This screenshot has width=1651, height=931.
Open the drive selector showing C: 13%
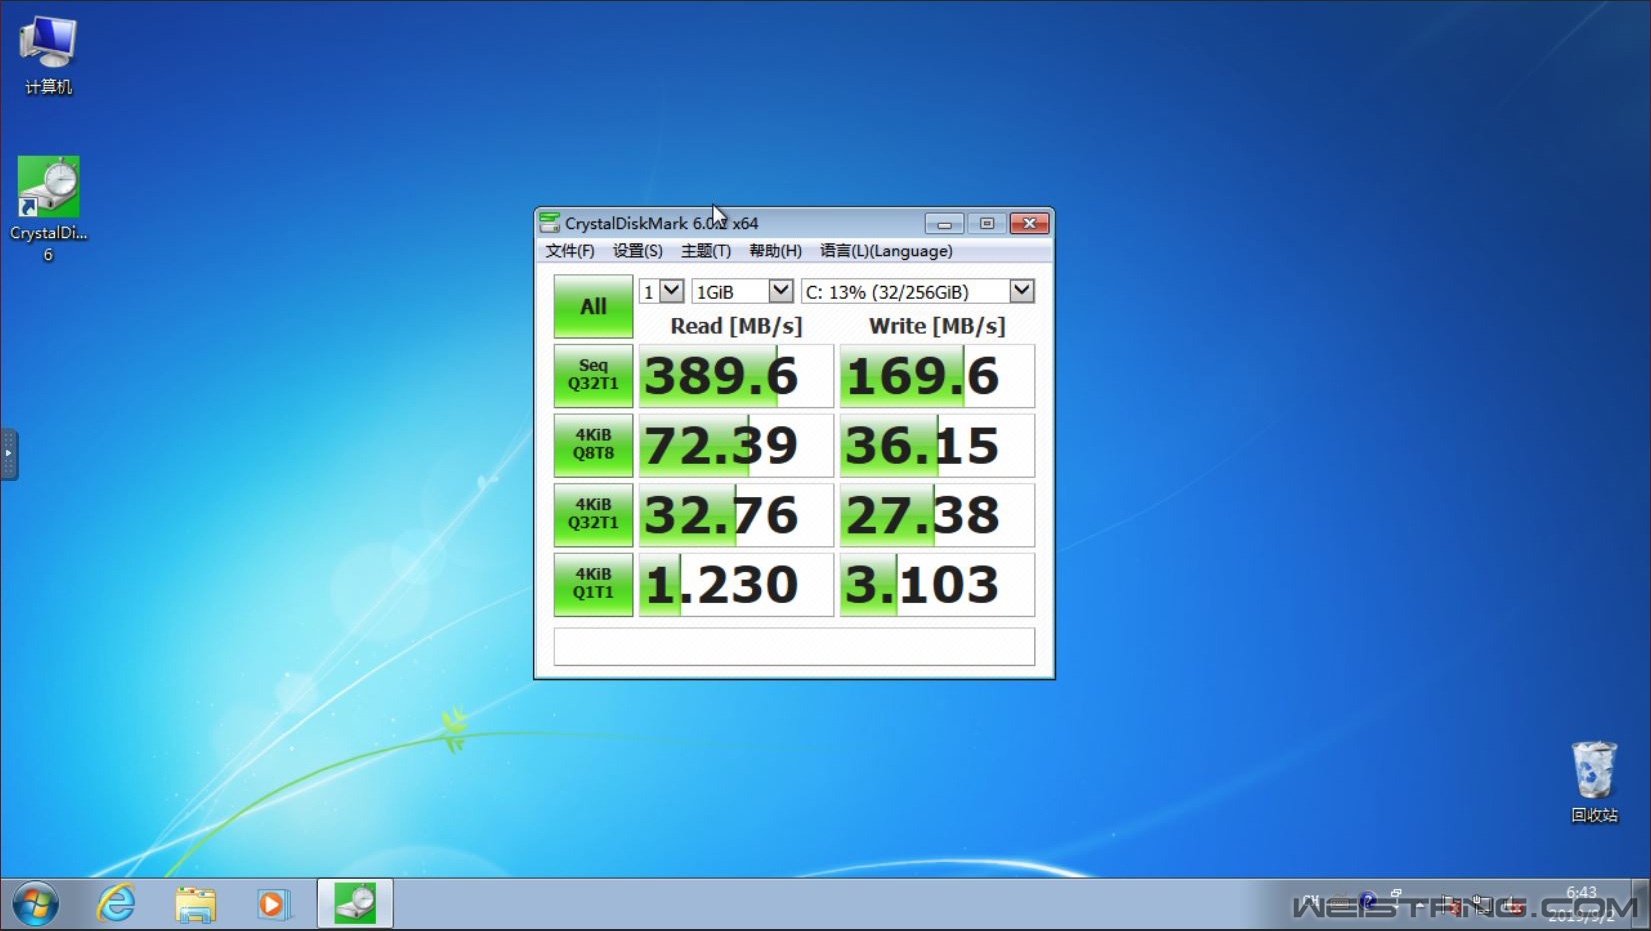pyautogui.click(x=916, y=291)
